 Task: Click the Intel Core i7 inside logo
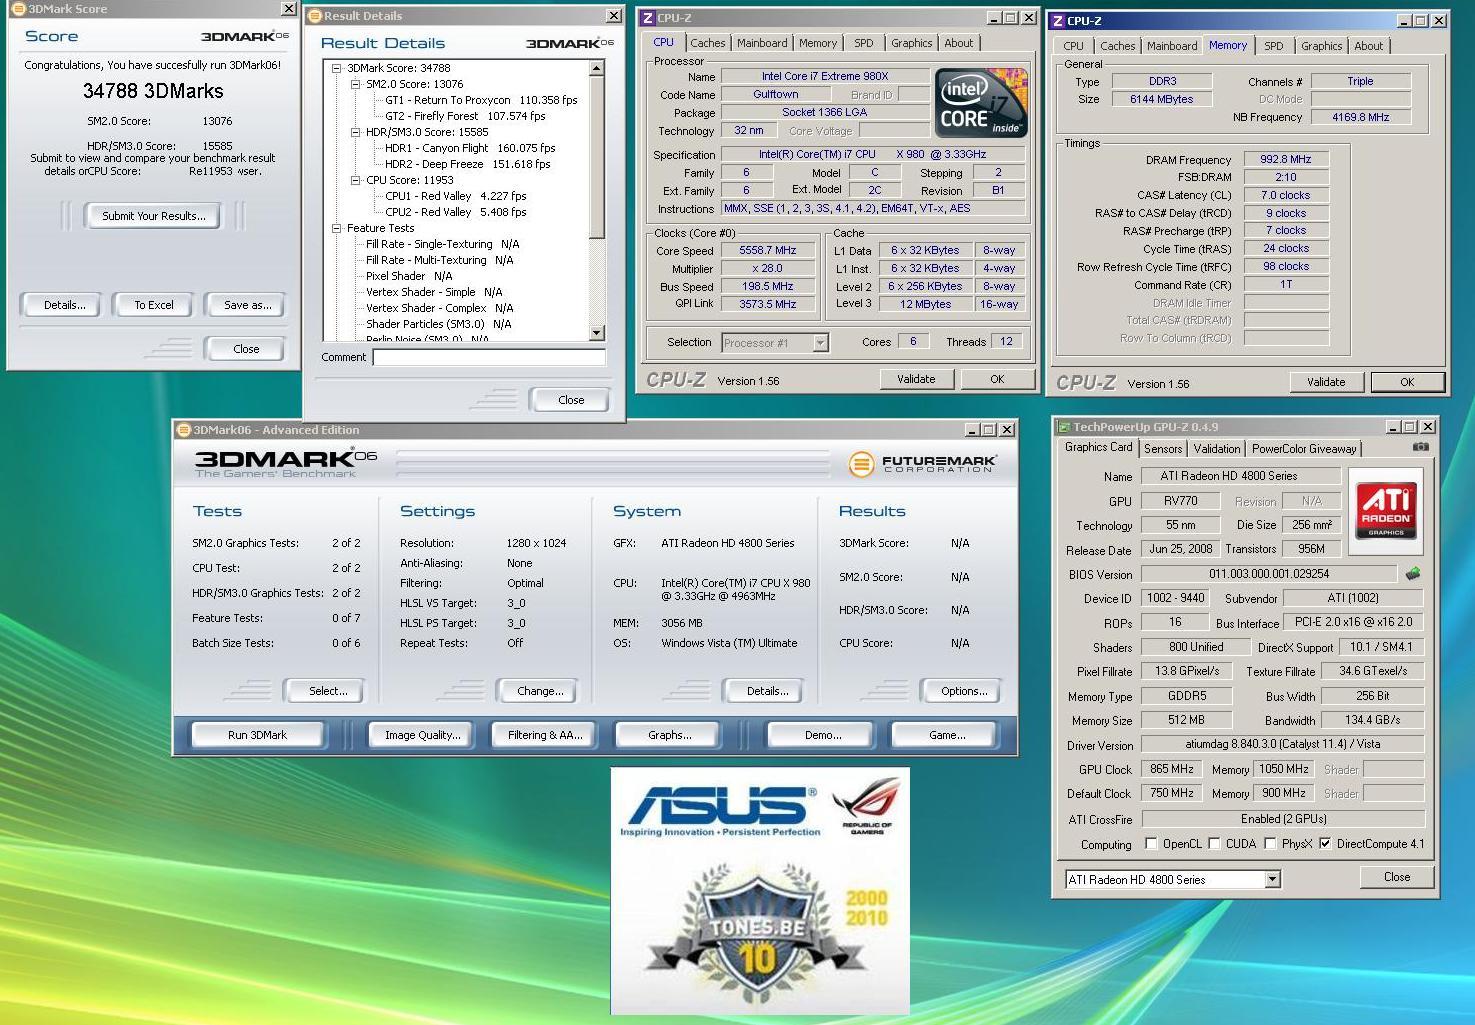pyautogui.click(x=980, y=103)
